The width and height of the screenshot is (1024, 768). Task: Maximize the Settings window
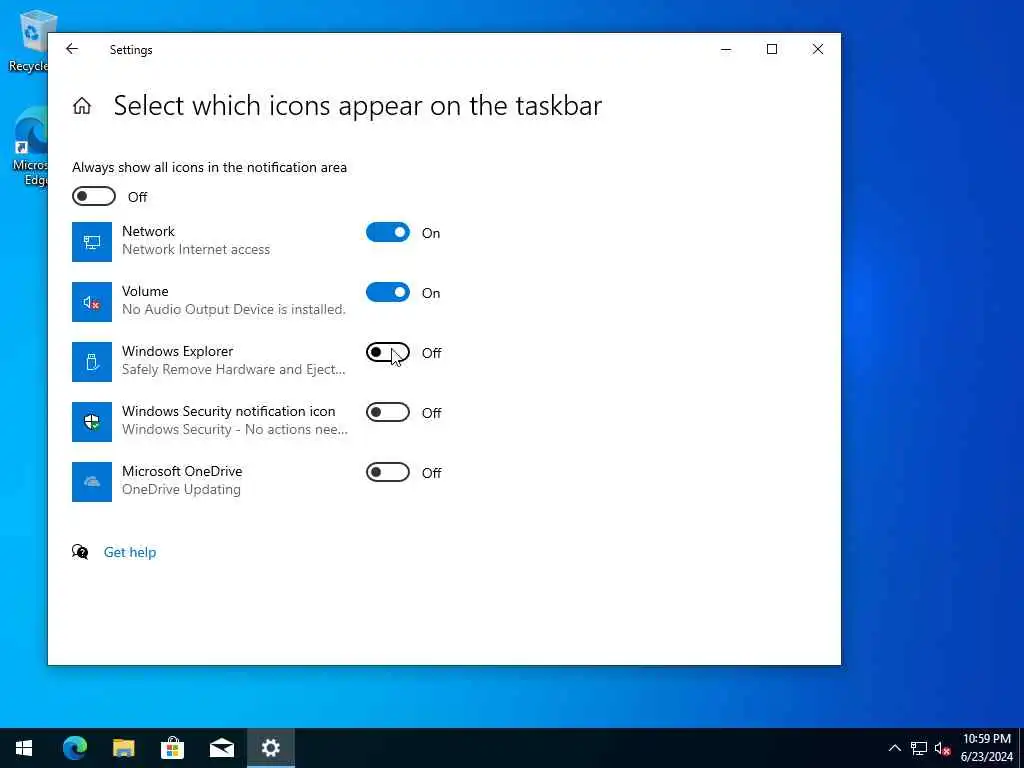772,49
